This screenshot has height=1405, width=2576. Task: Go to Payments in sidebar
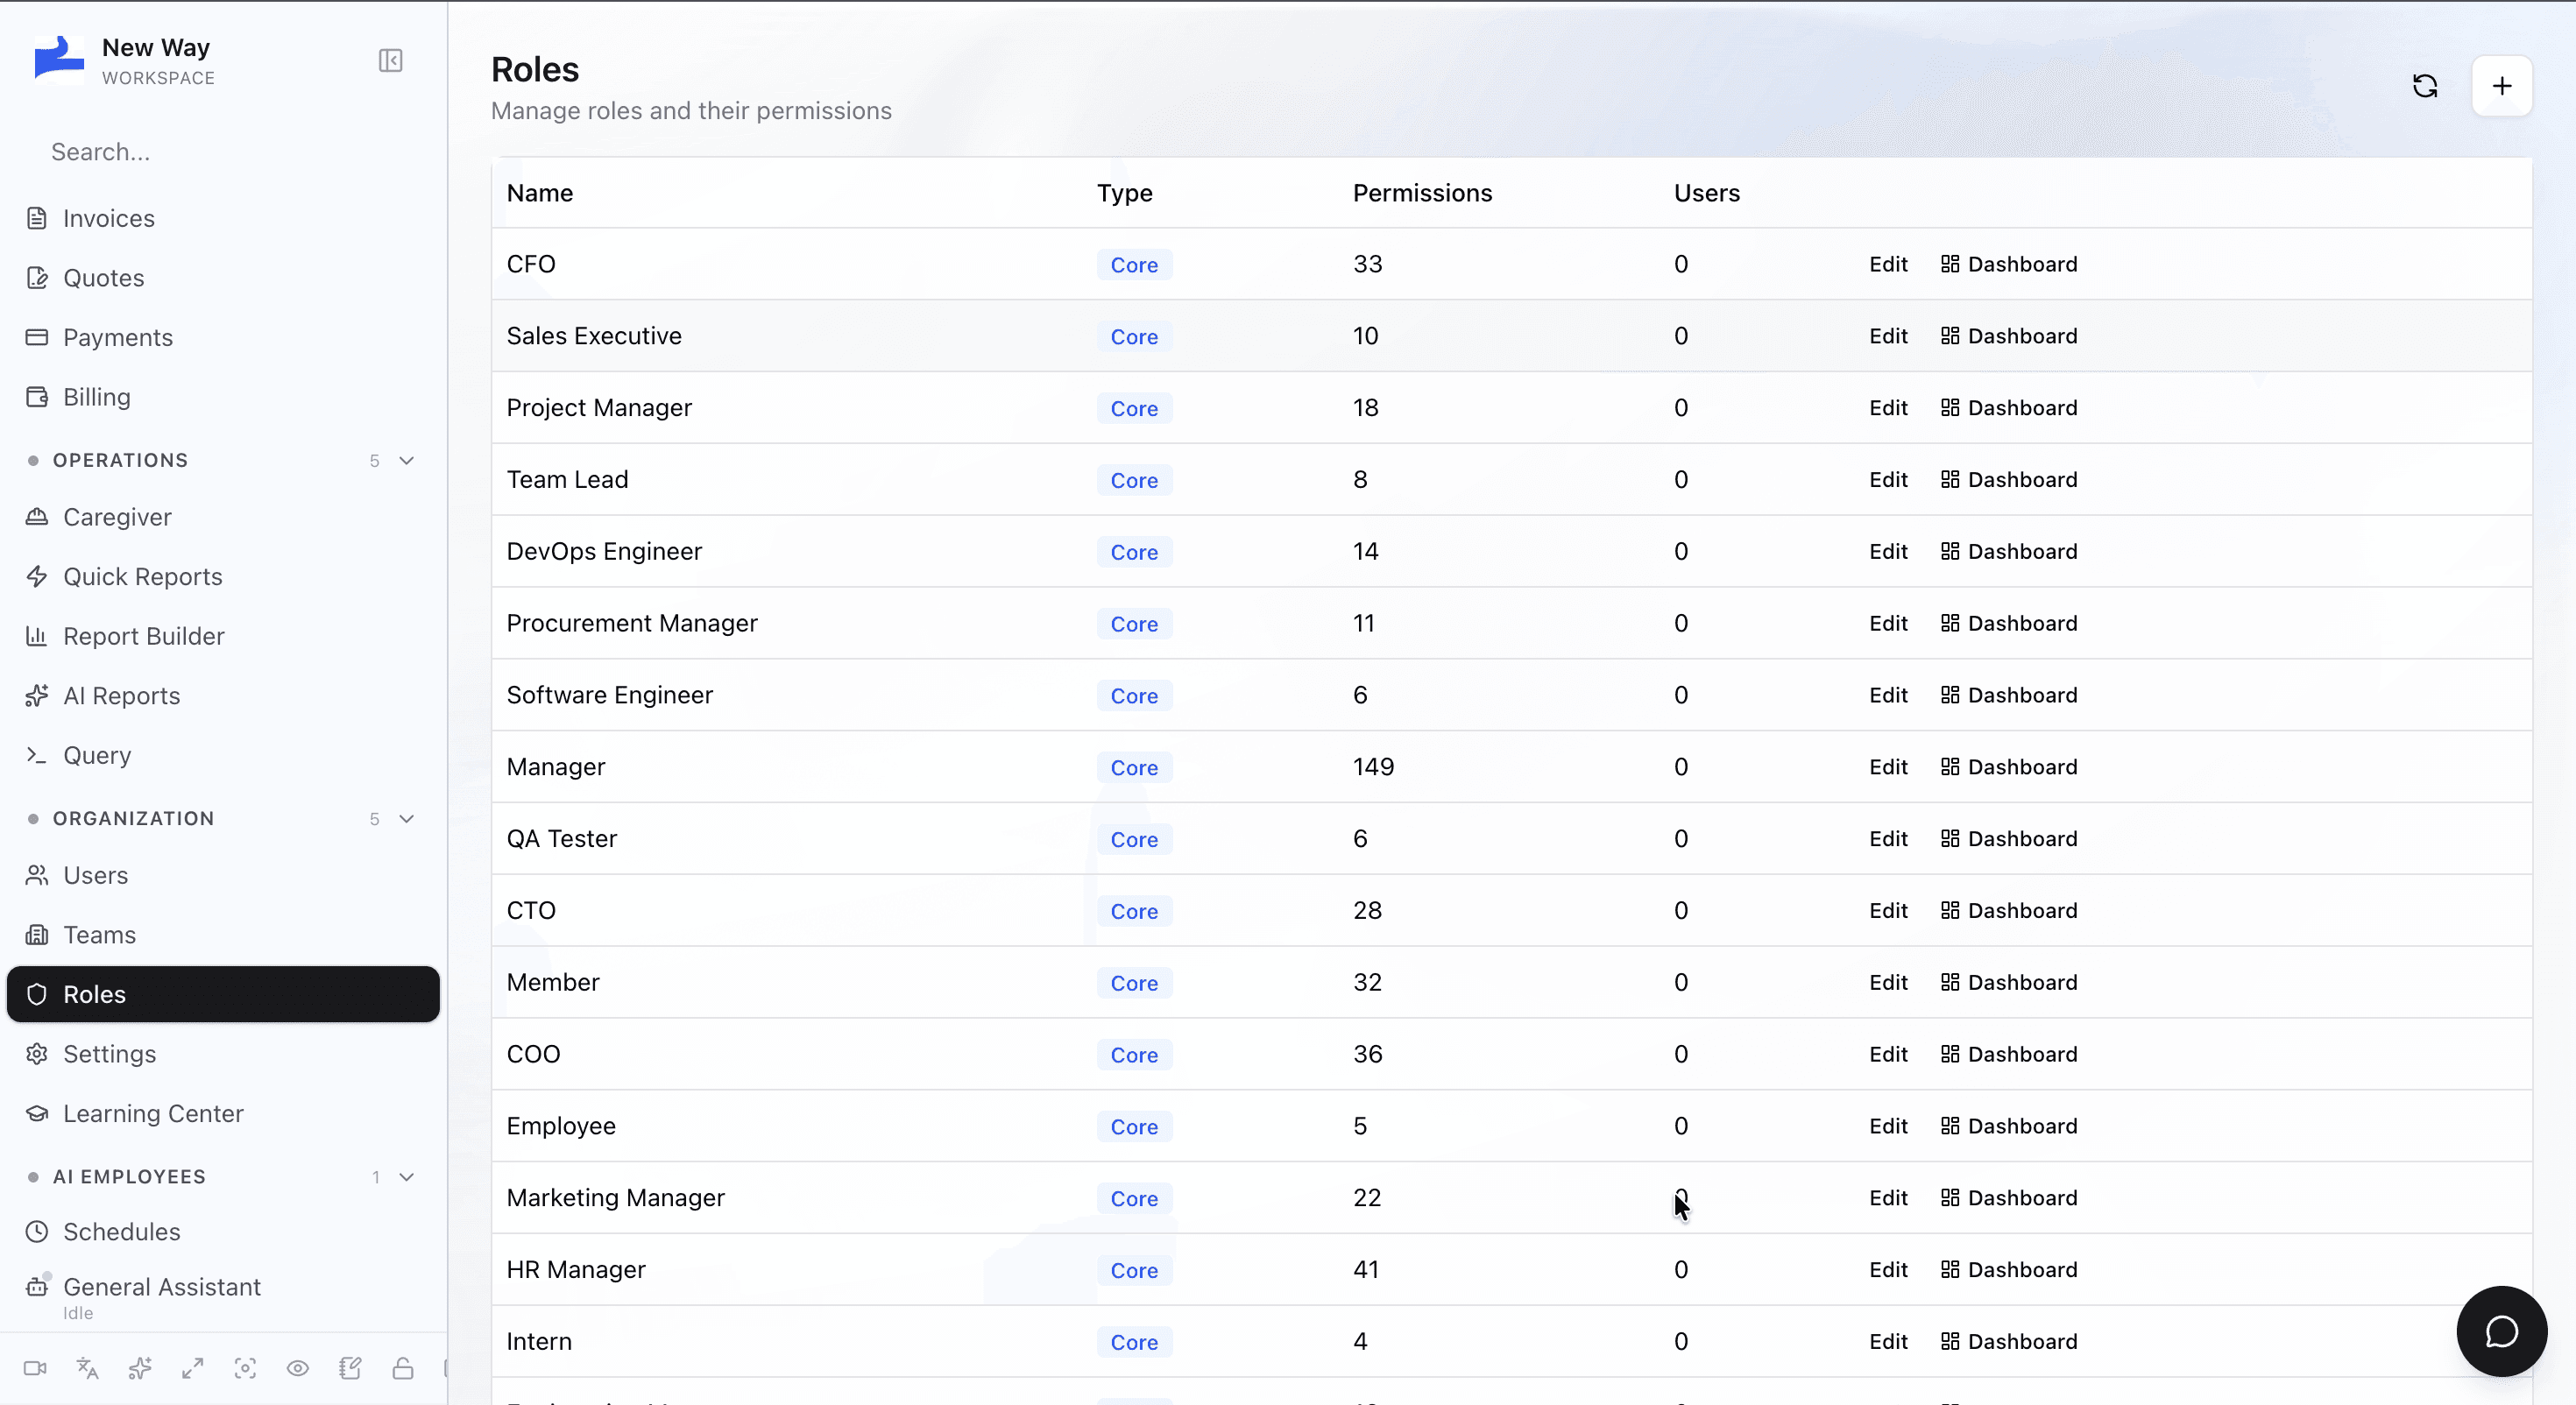click(223, 337)
